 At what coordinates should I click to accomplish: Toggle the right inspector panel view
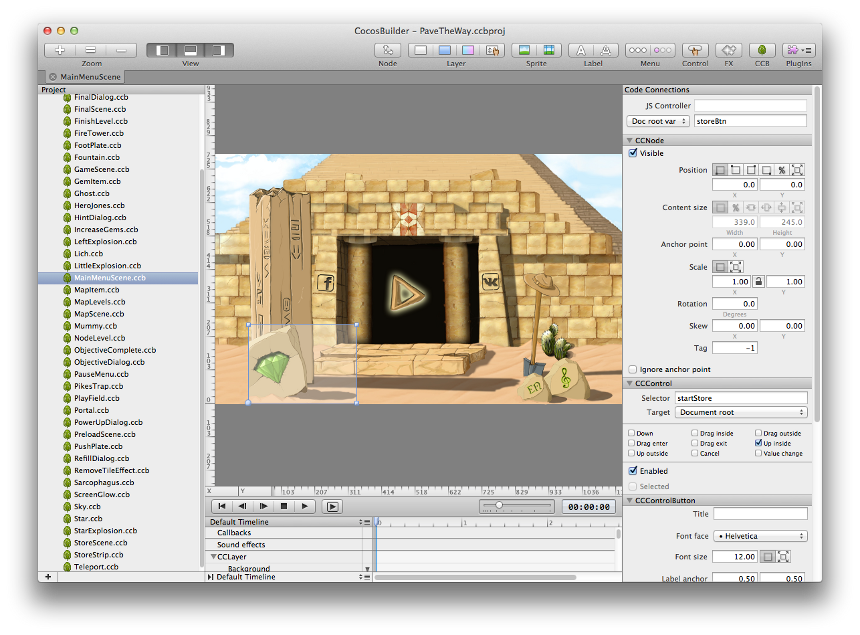coord(219,50)
